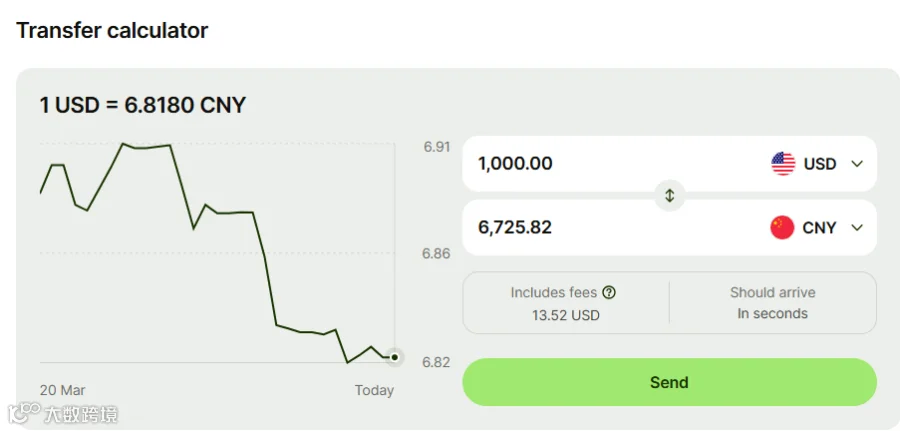Image resolution: width=900 pixels, height=431 pixels.
Task: Click the 'Includes fees' label
Action: 553,293
